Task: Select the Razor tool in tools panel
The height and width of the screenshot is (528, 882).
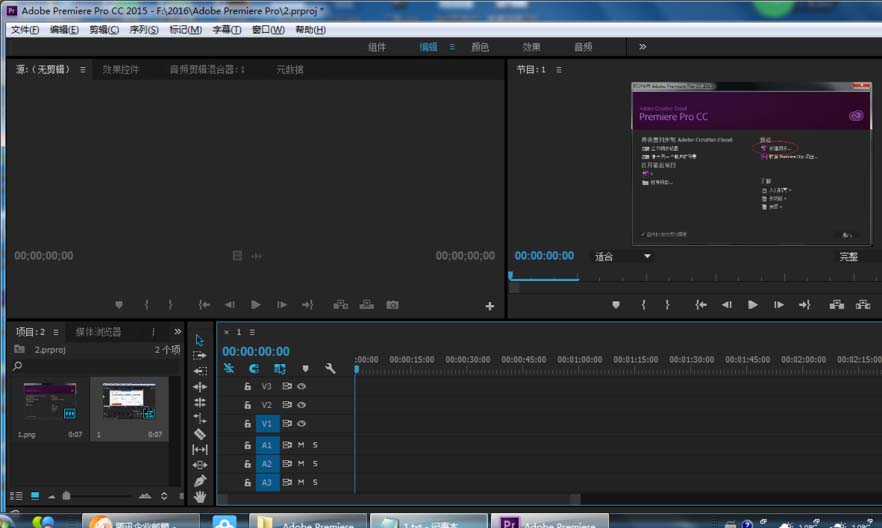Action: (200, 434)
